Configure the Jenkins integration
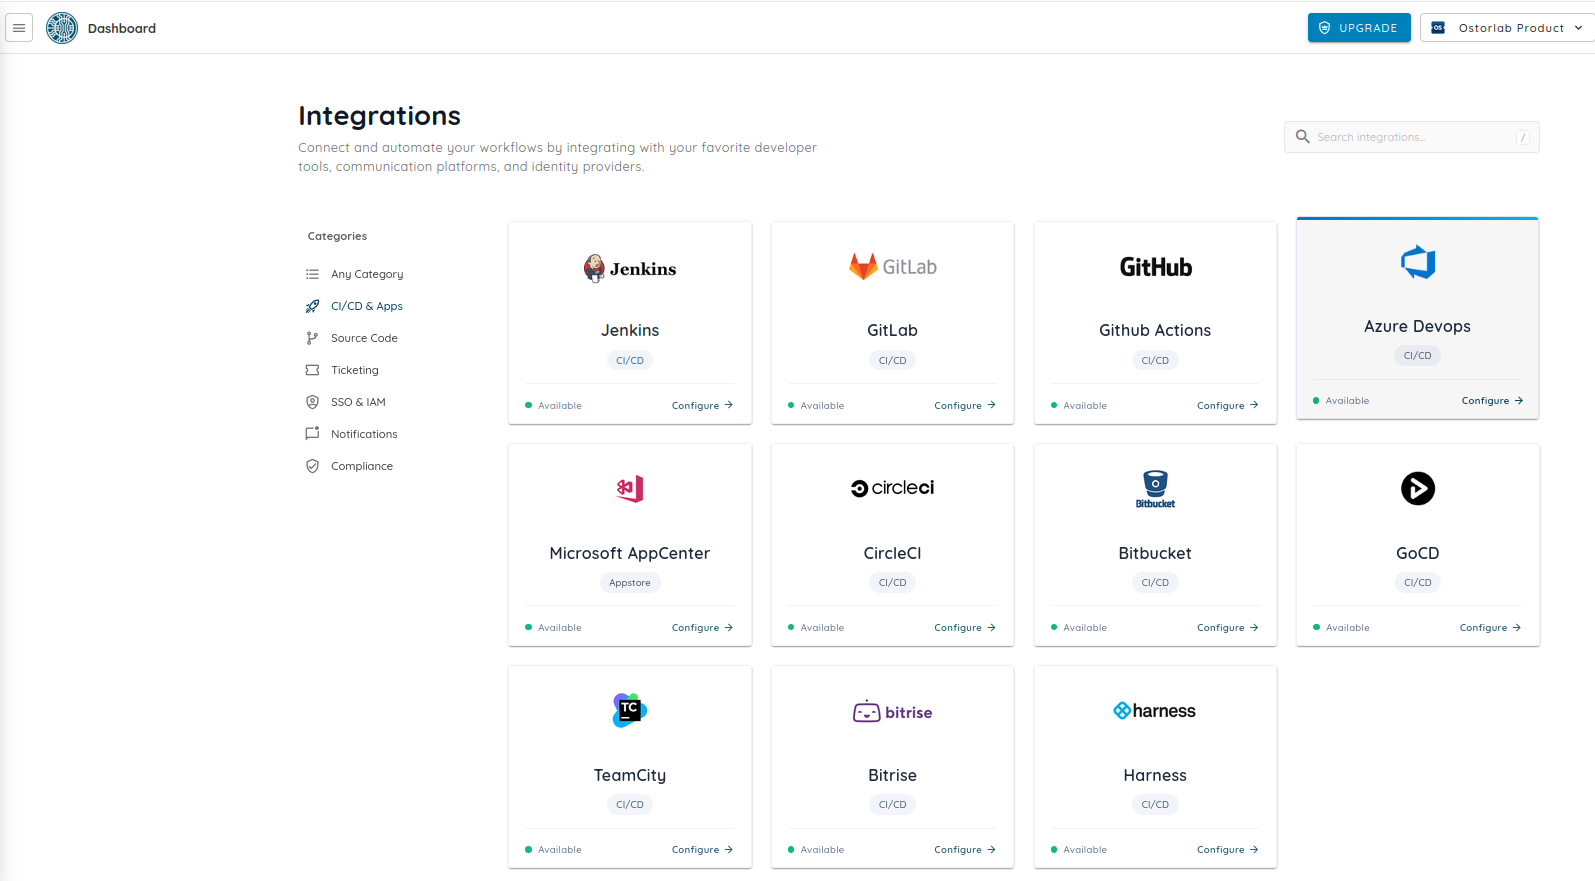Image resolution: width=1595 pixels, height=881 pixels. tap(702, 405)
